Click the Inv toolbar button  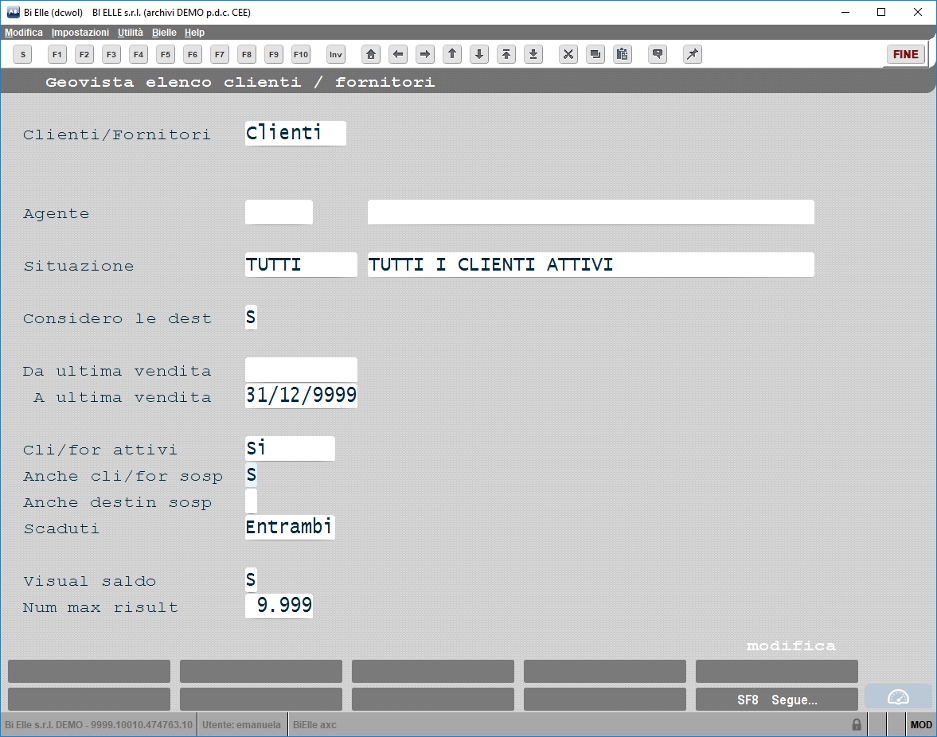click(336, 55)
